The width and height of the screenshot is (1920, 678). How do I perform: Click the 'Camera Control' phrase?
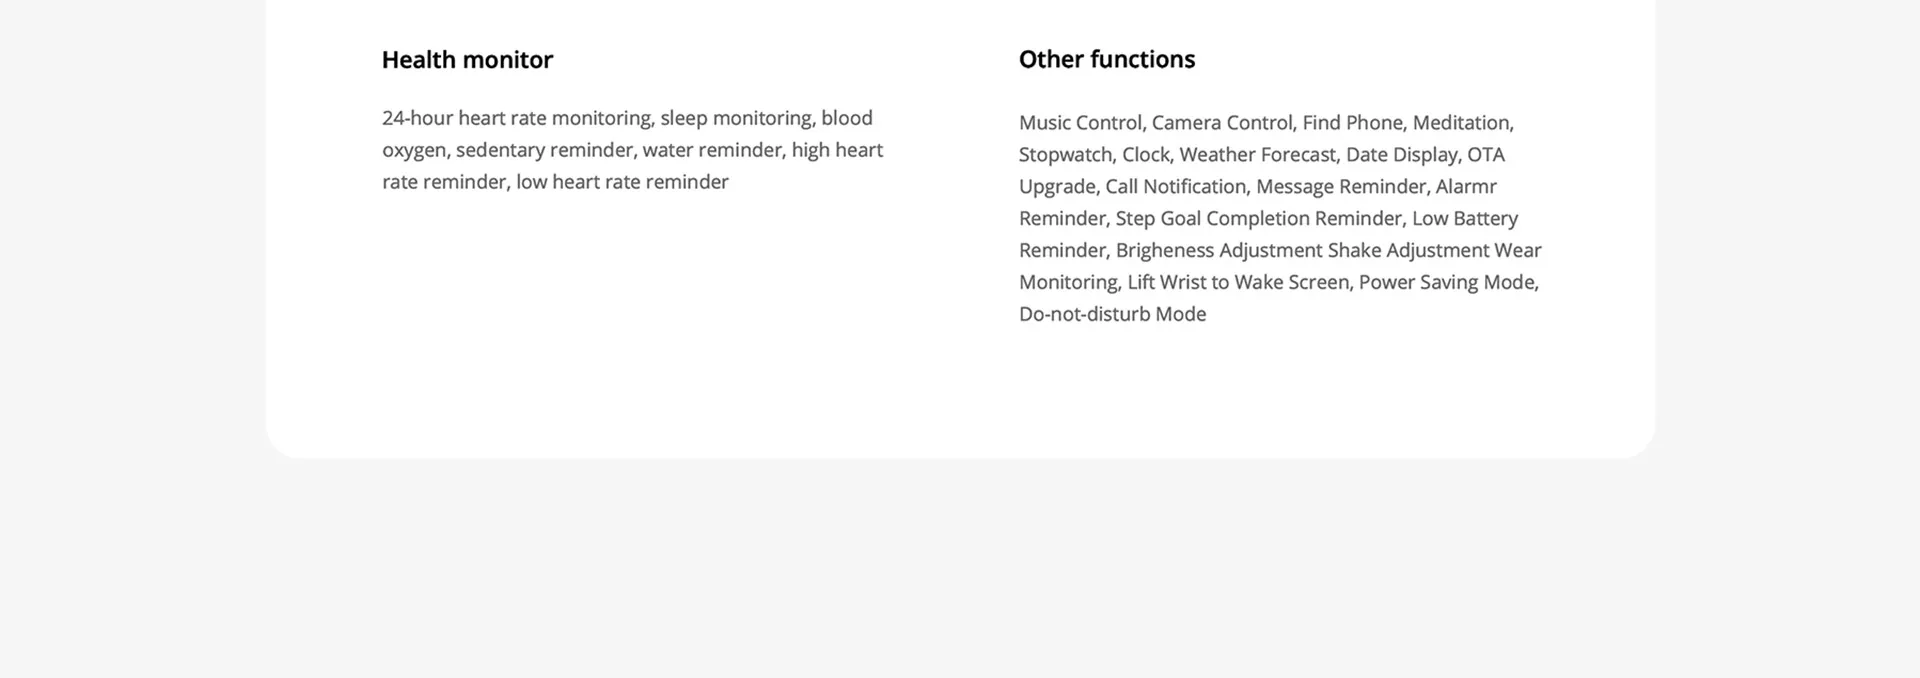point(1222,123)
